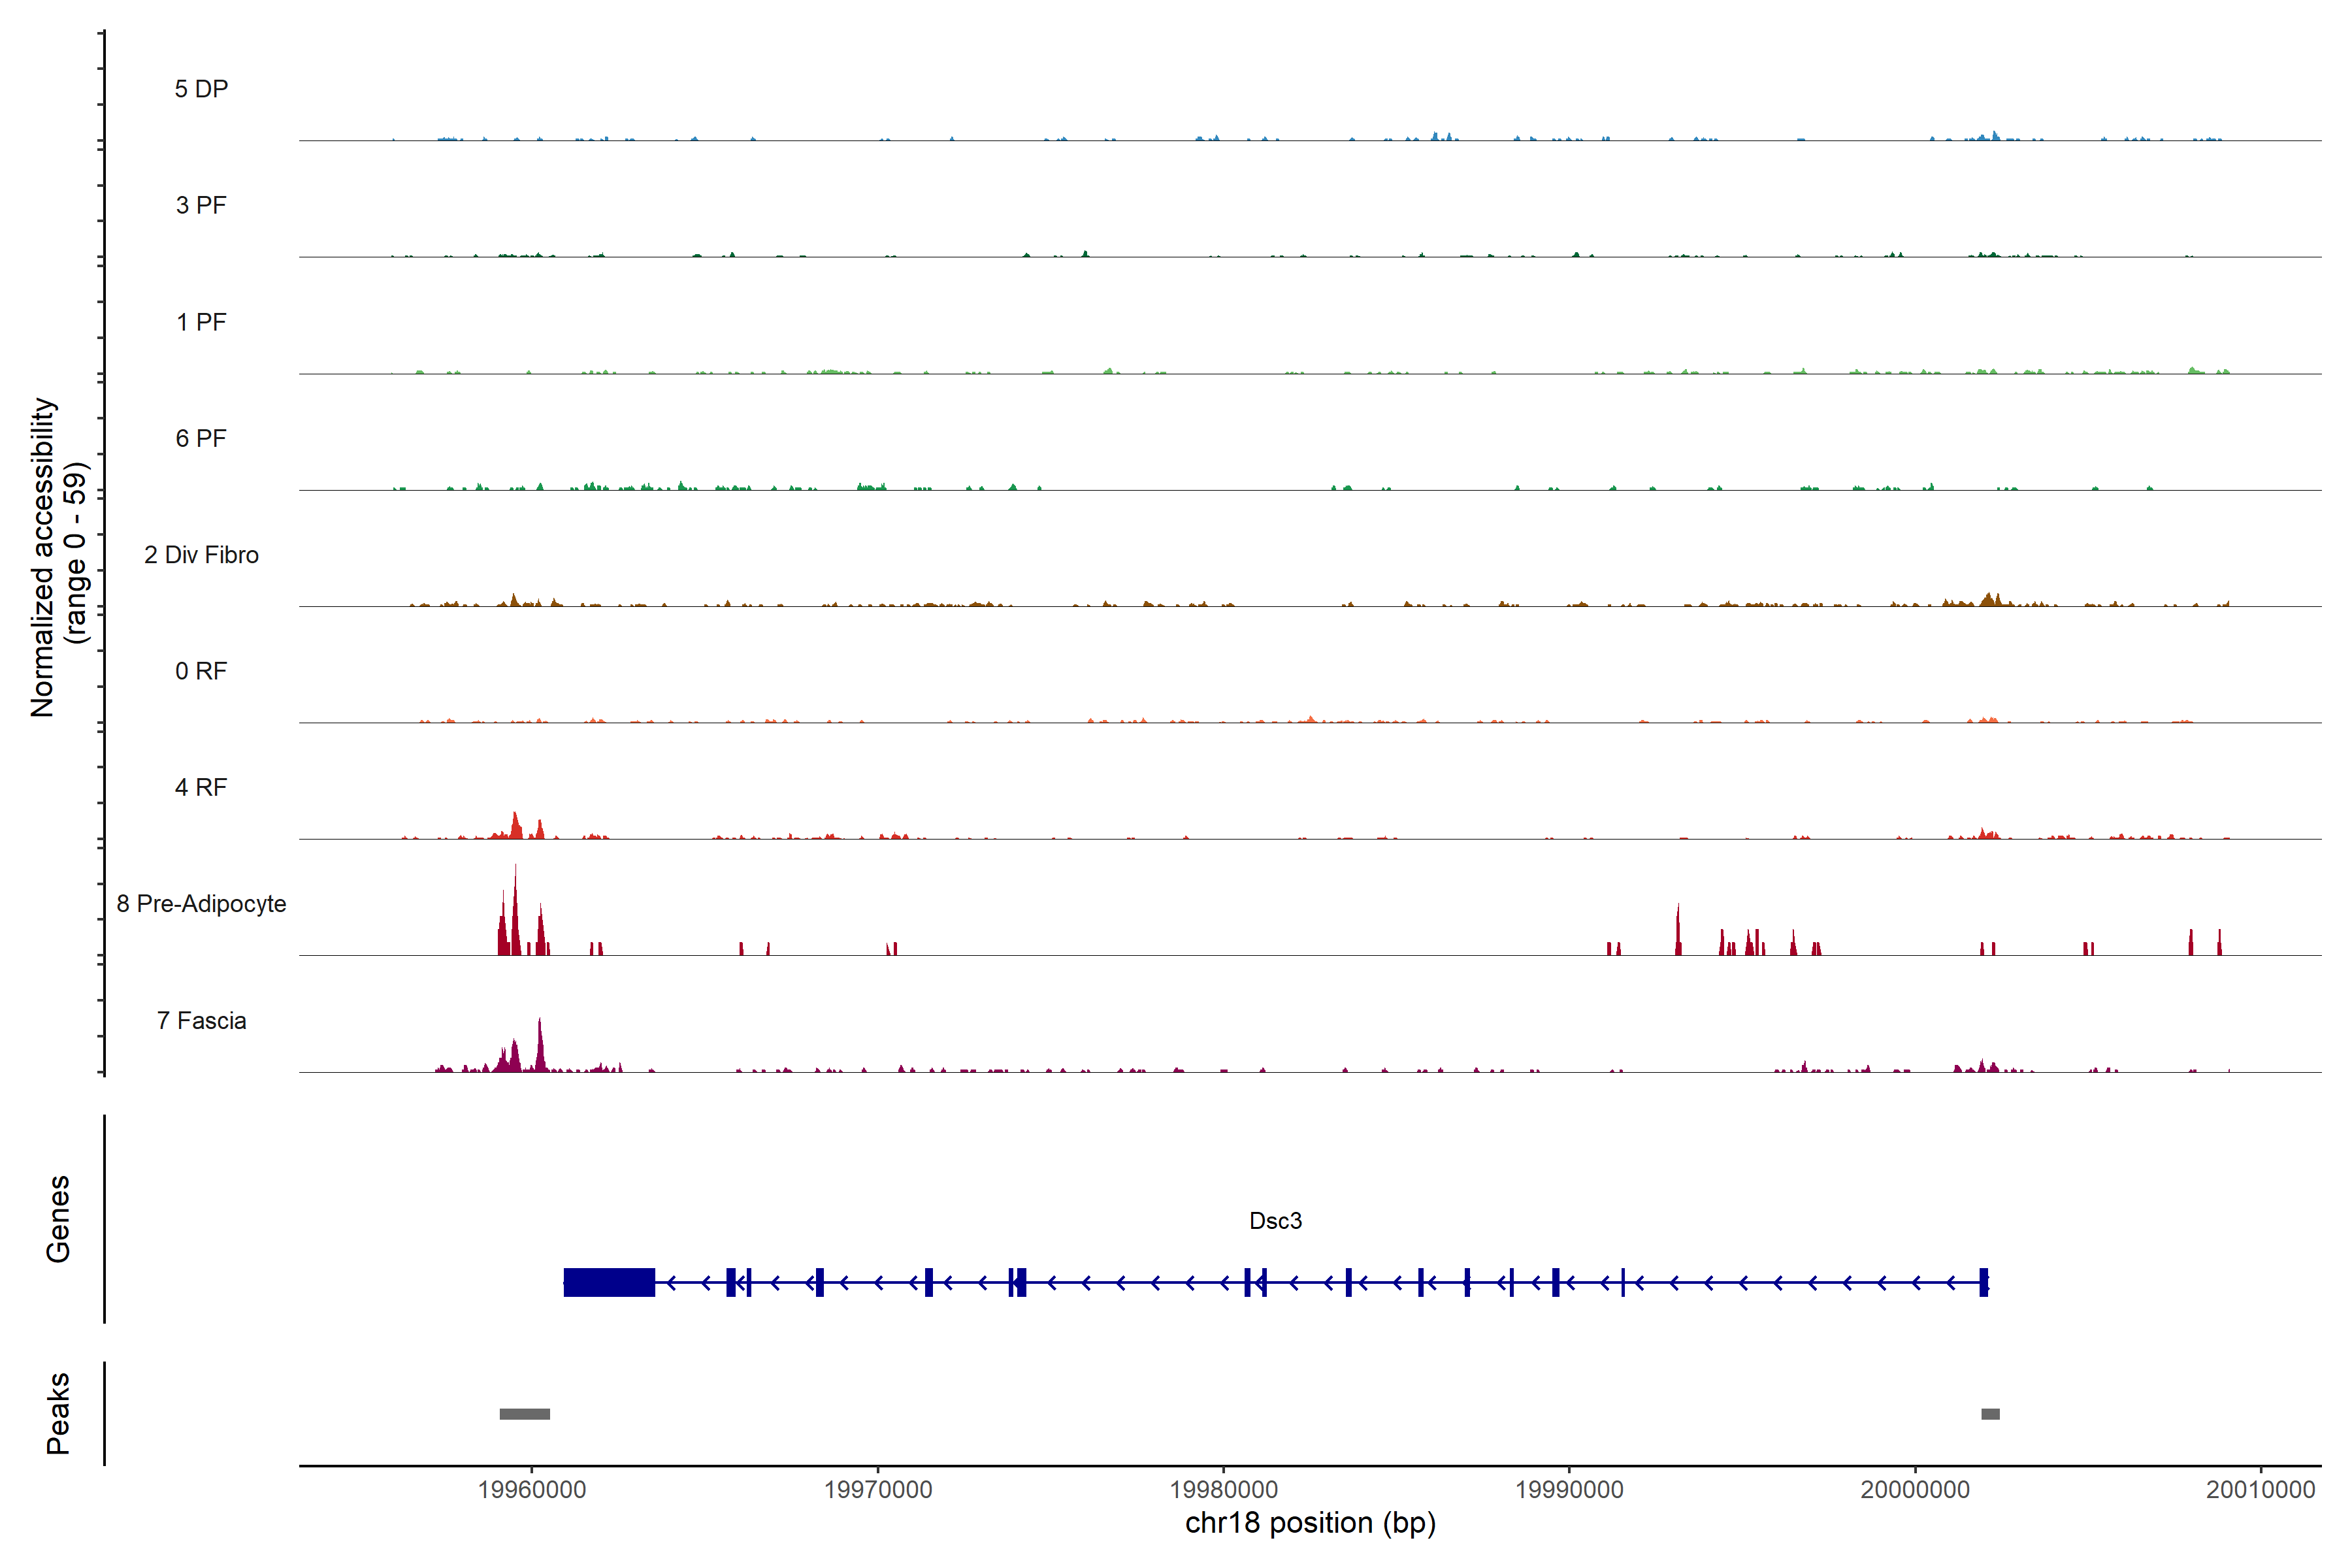Click the 3 PF track label
The image size is (2352, 1568).
click(x=201, y=205)
